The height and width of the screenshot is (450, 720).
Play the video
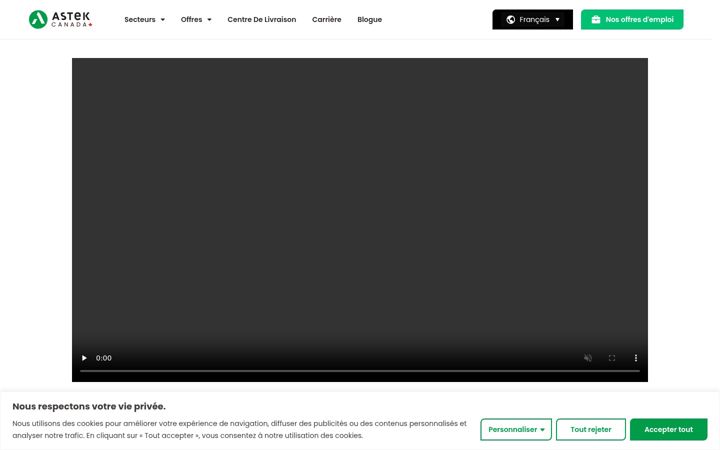coord(84,358)
